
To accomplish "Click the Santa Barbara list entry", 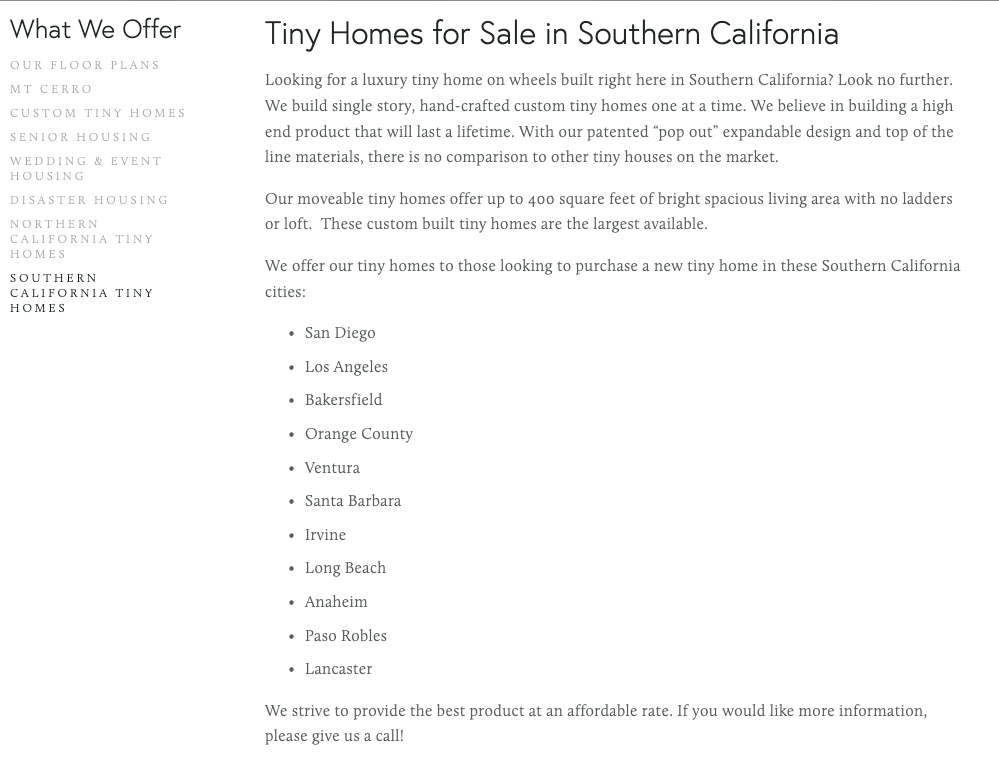I will tap(353, 501).
